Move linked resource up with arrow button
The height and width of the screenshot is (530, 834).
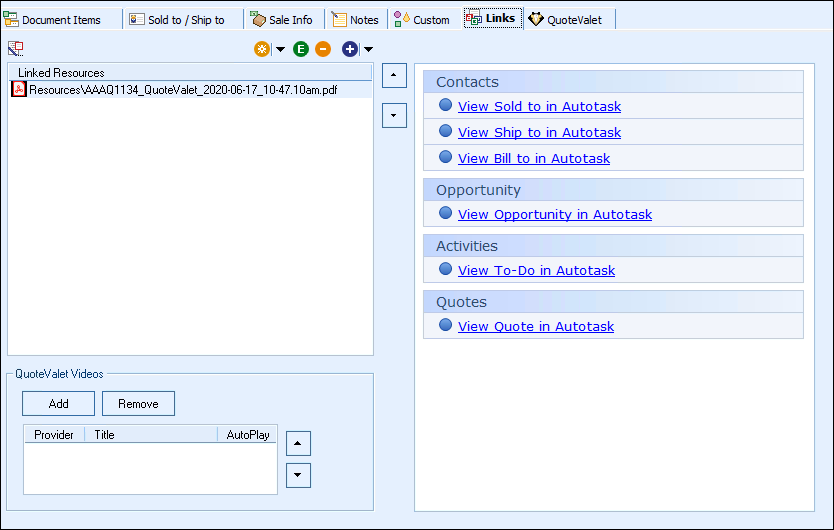pyautogui.click(x=395, y=76)
